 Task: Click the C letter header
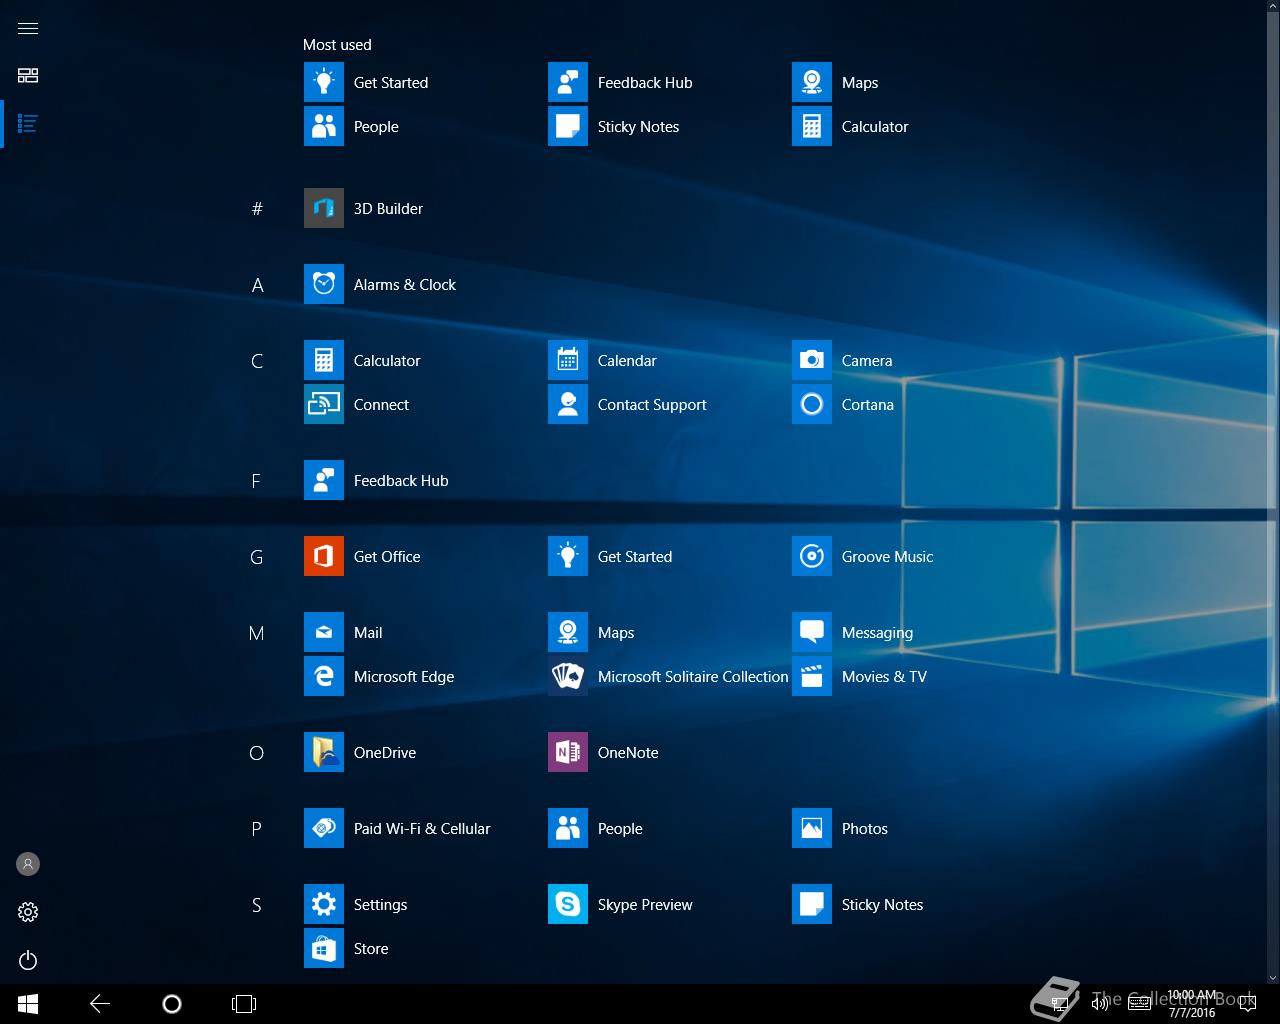[x=257, y=361]
